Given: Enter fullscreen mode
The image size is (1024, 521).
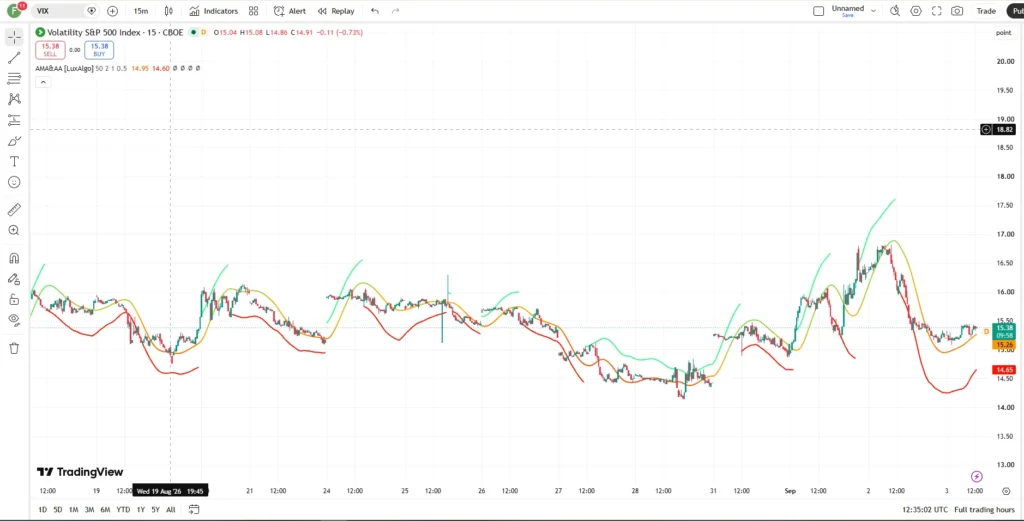Looking at the screenshot, I should click(x=936, y=11).
